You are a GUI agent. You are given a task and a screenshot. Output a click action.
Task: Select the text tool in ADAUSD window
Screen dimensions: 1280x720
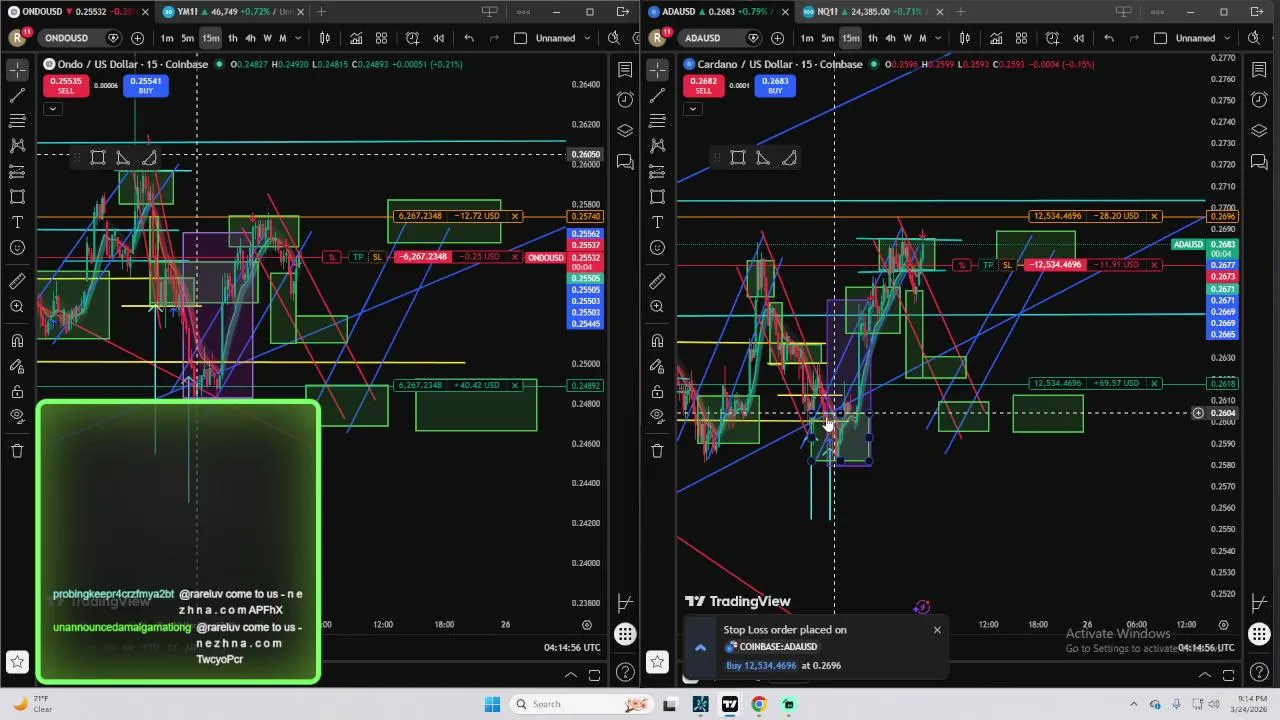(x=657, y=222)
